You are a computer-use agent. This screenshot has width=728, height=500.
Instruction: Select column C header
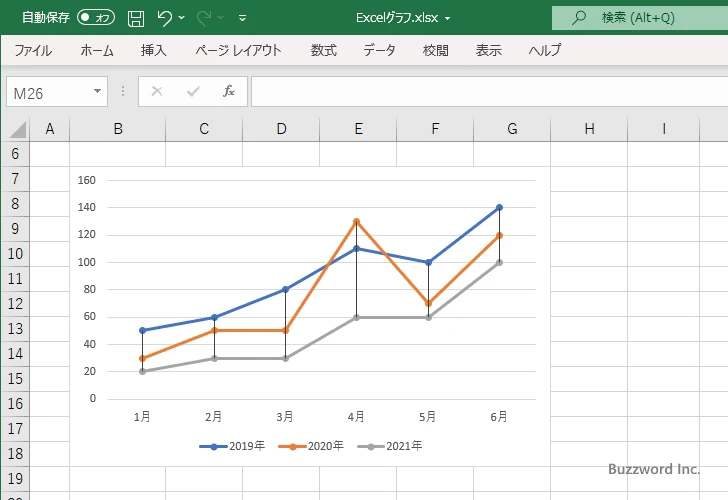pos(204,129)
